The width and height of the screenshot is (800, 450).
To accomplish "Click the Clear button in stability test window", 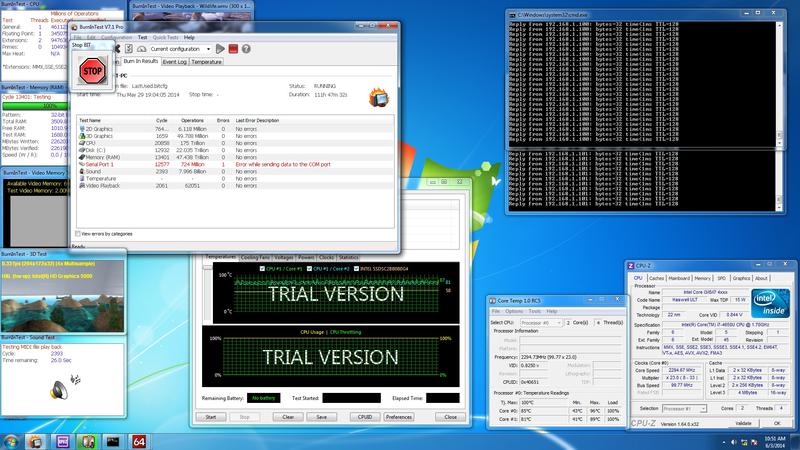I will (288, 417).
